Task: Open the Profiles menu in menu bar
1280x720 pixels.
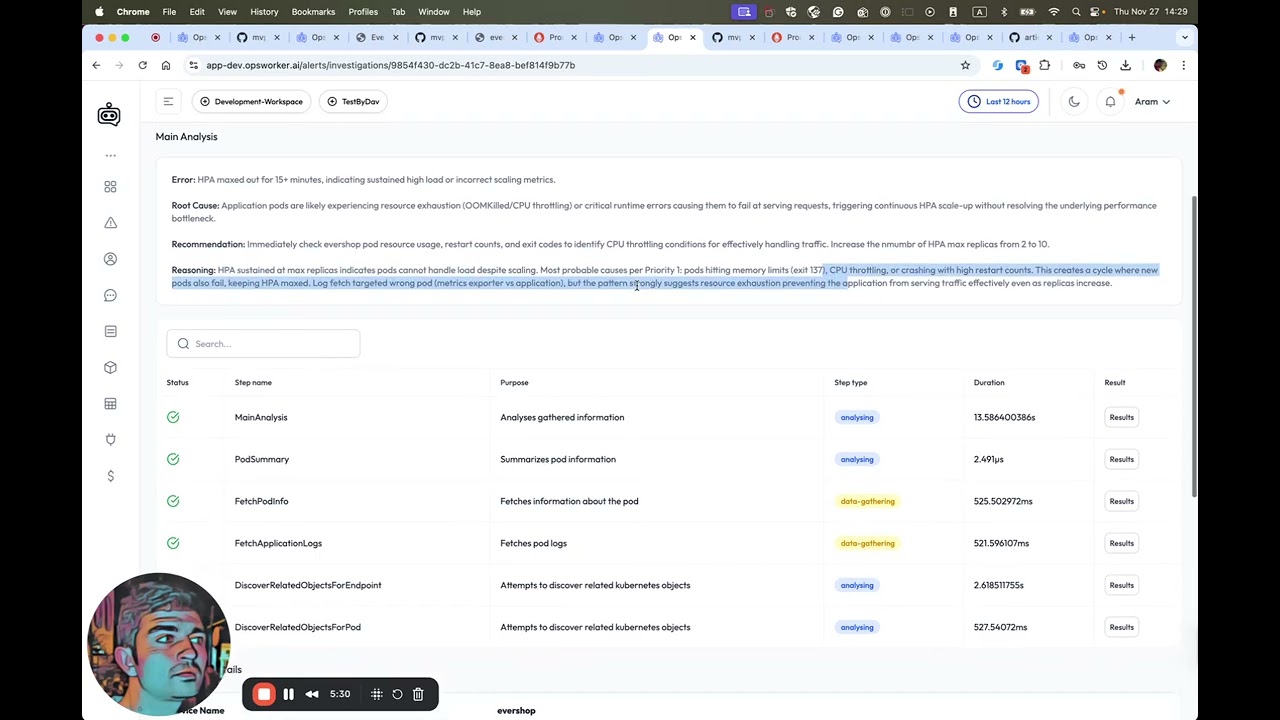Action: click(363, 12)
